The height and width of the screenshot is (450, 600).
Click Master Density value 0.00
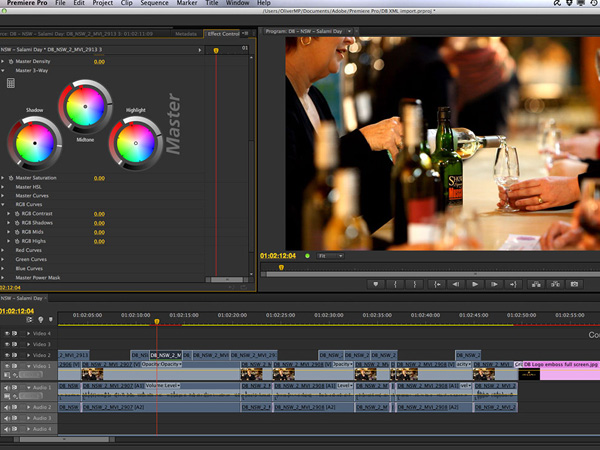[99, 62]
